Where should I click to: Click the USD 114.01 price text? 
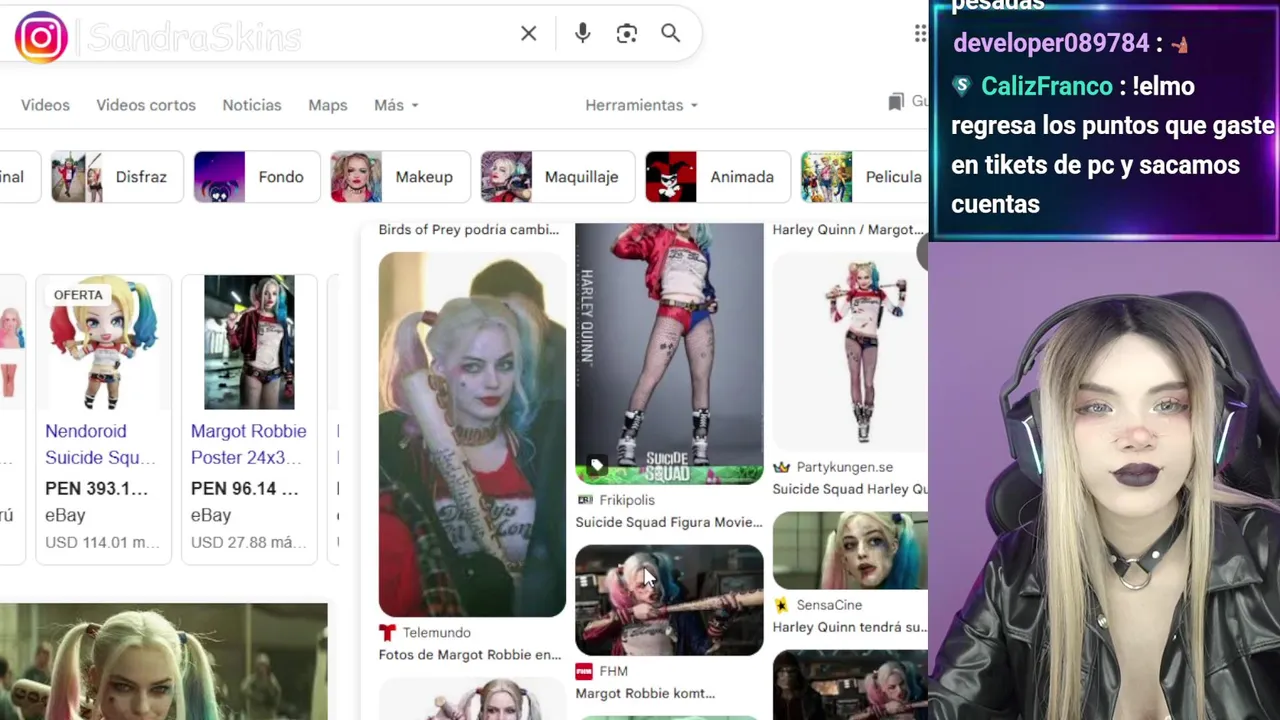[x=102, y=542]
